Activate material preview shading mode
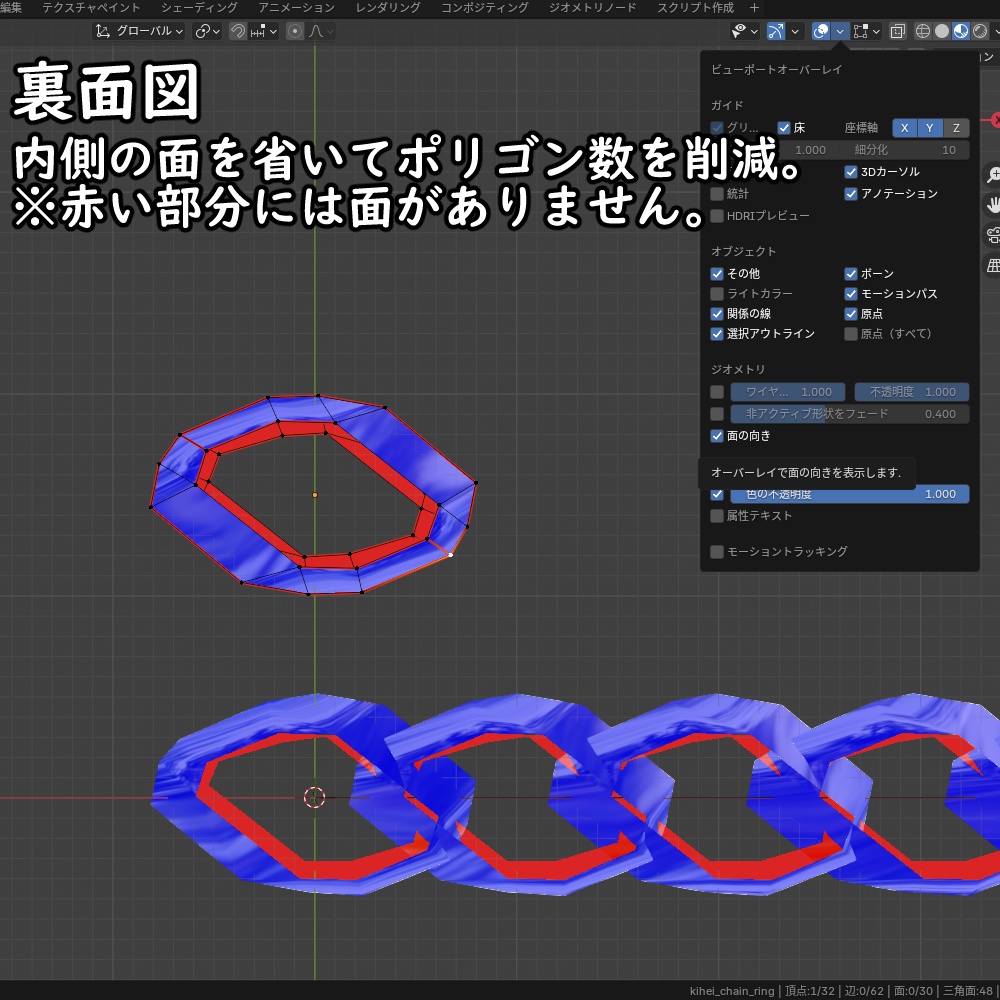Viewport: 1000px width, 1000px height. pos(960,31)
